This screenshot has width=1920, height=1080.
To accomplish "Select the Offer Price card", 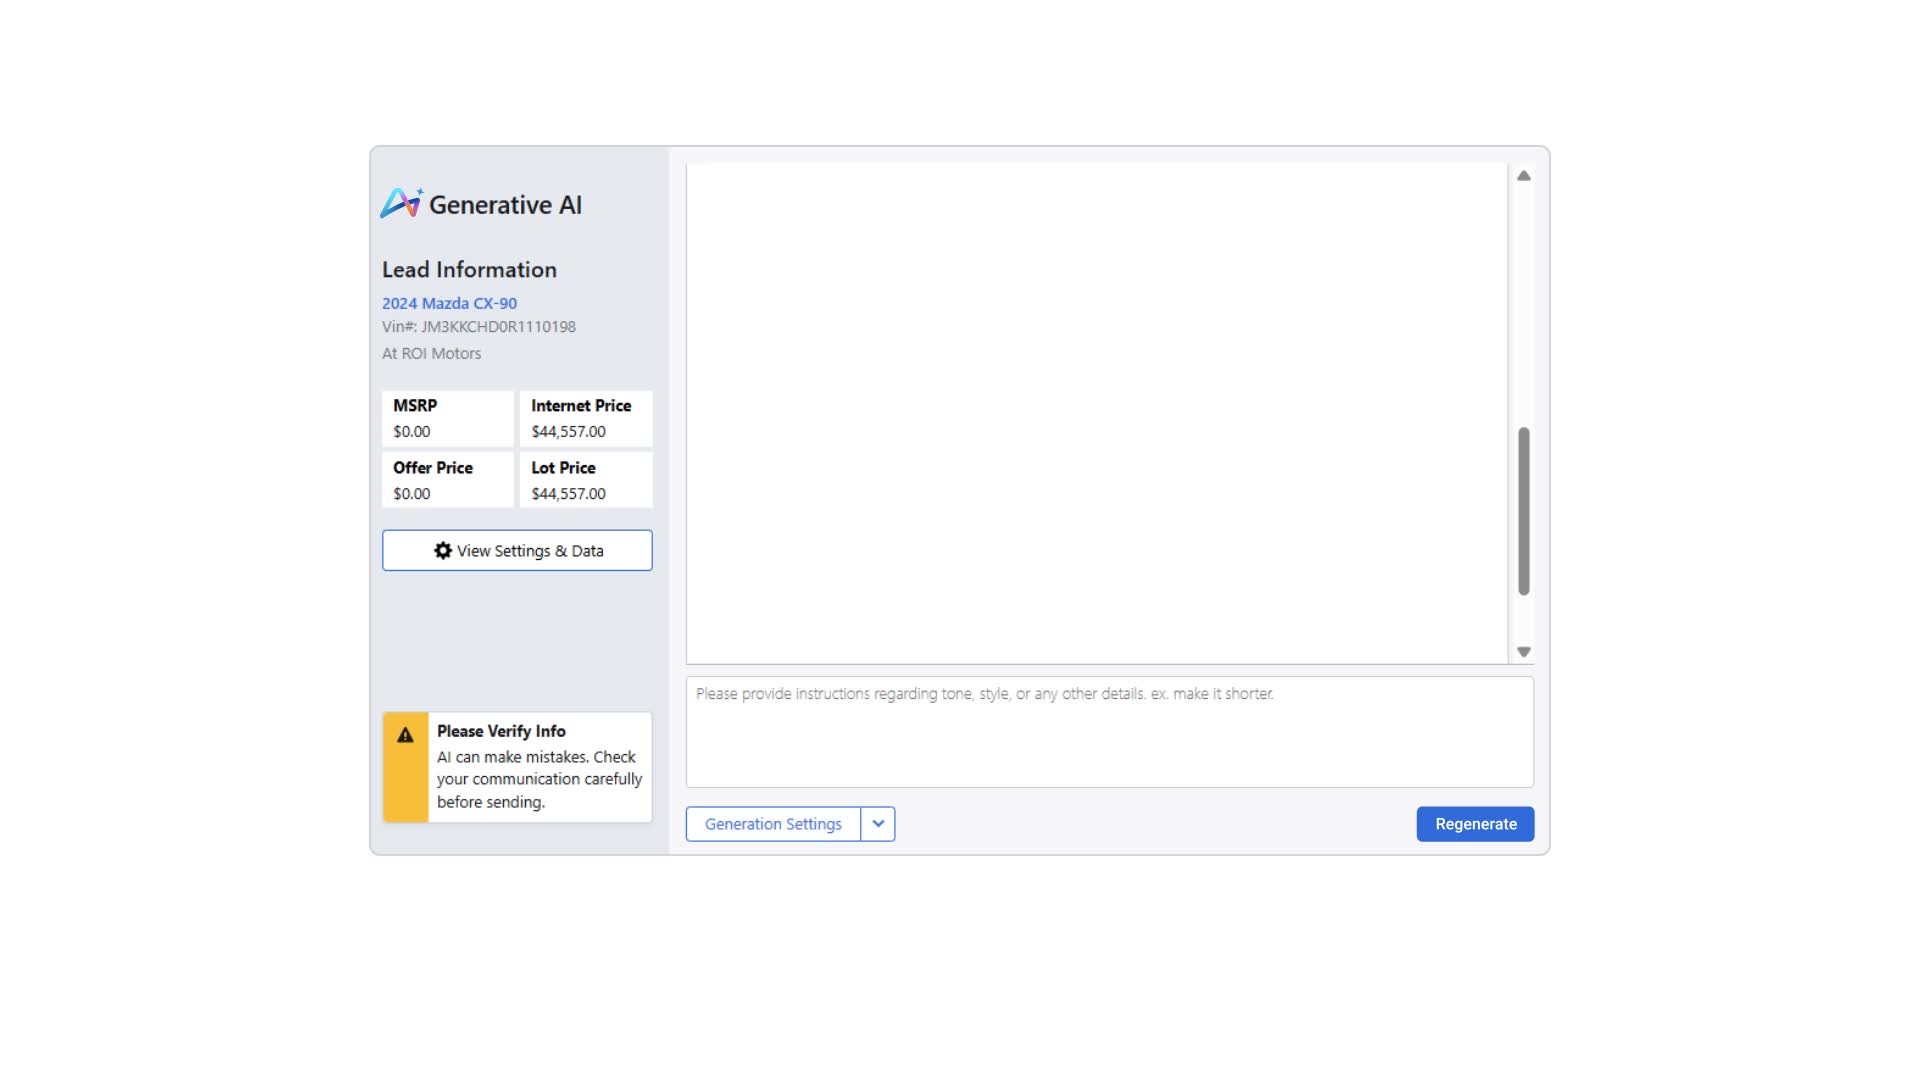I will point(447,480).
